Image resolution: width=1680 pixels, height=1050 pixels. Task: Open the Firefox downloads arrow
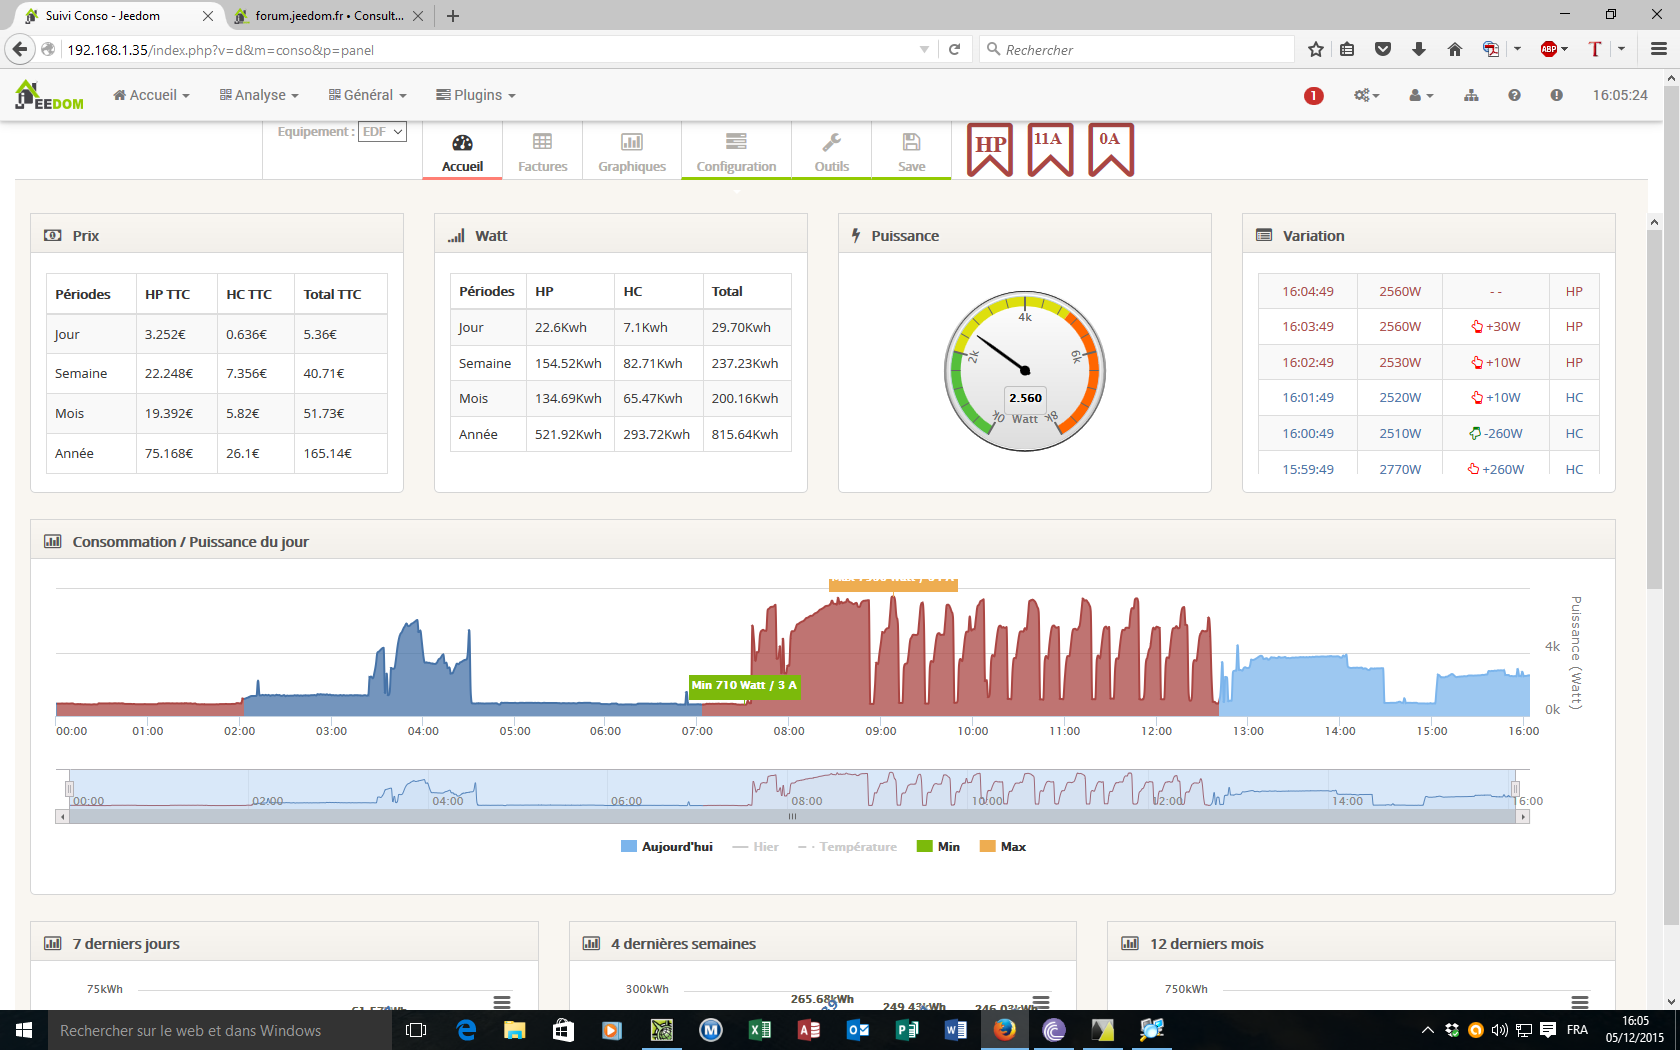(x=1419, y=49)
